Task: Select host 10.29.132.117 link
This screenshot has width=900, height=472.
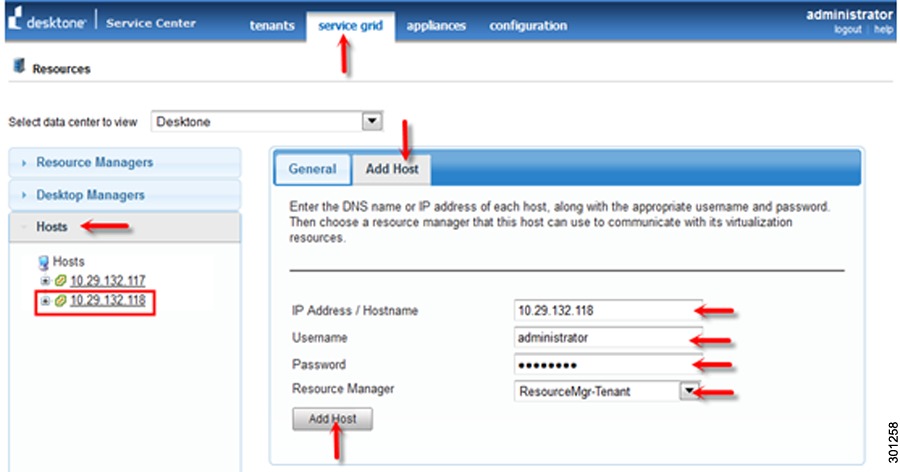Action: click(107, 281)
